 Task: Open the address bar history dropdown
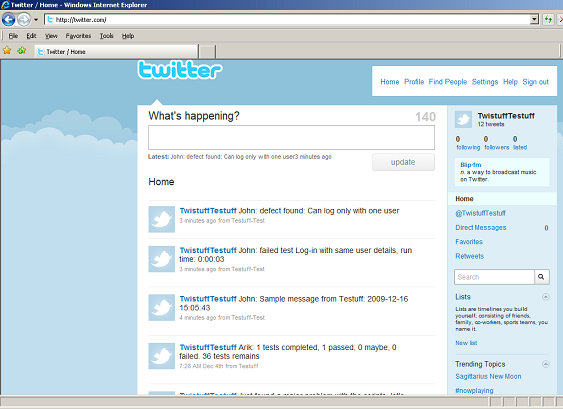click(x=534, y=19)
